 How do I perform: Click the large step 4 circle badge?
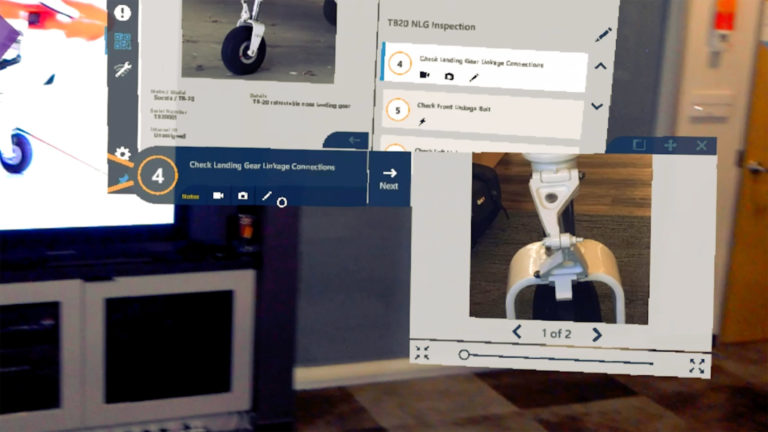click(x=157, y=175)
